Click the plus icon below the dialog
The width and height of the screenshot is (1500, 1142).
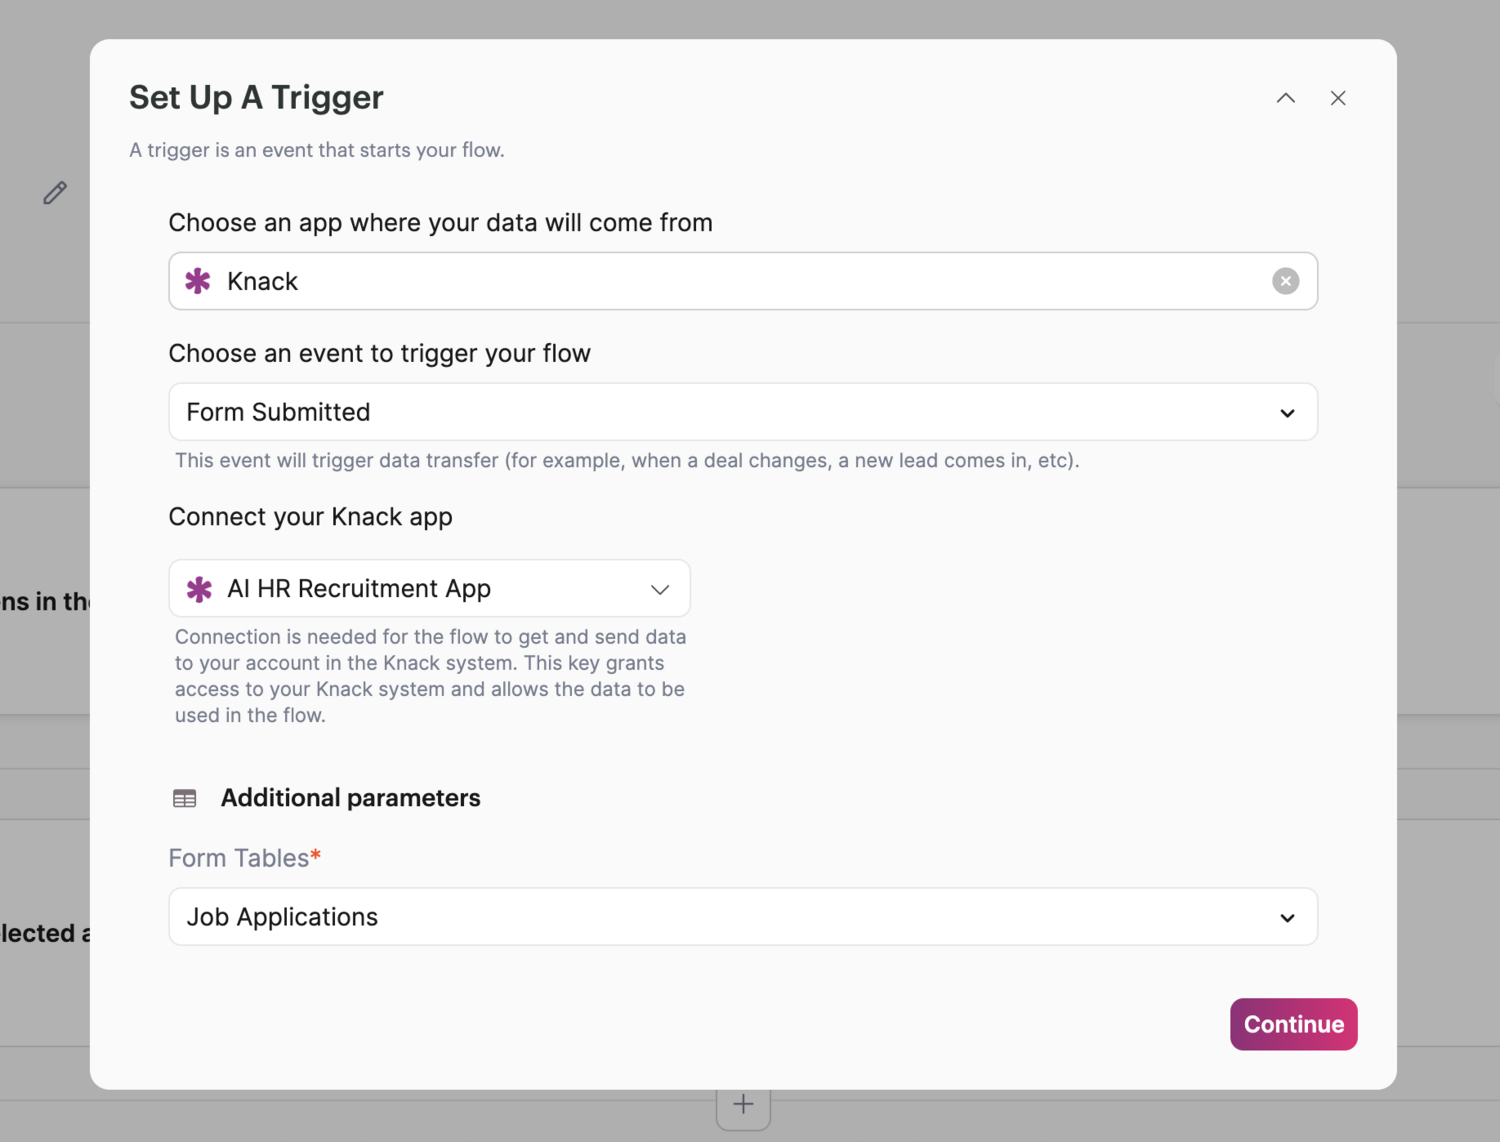coord(742,1103)
